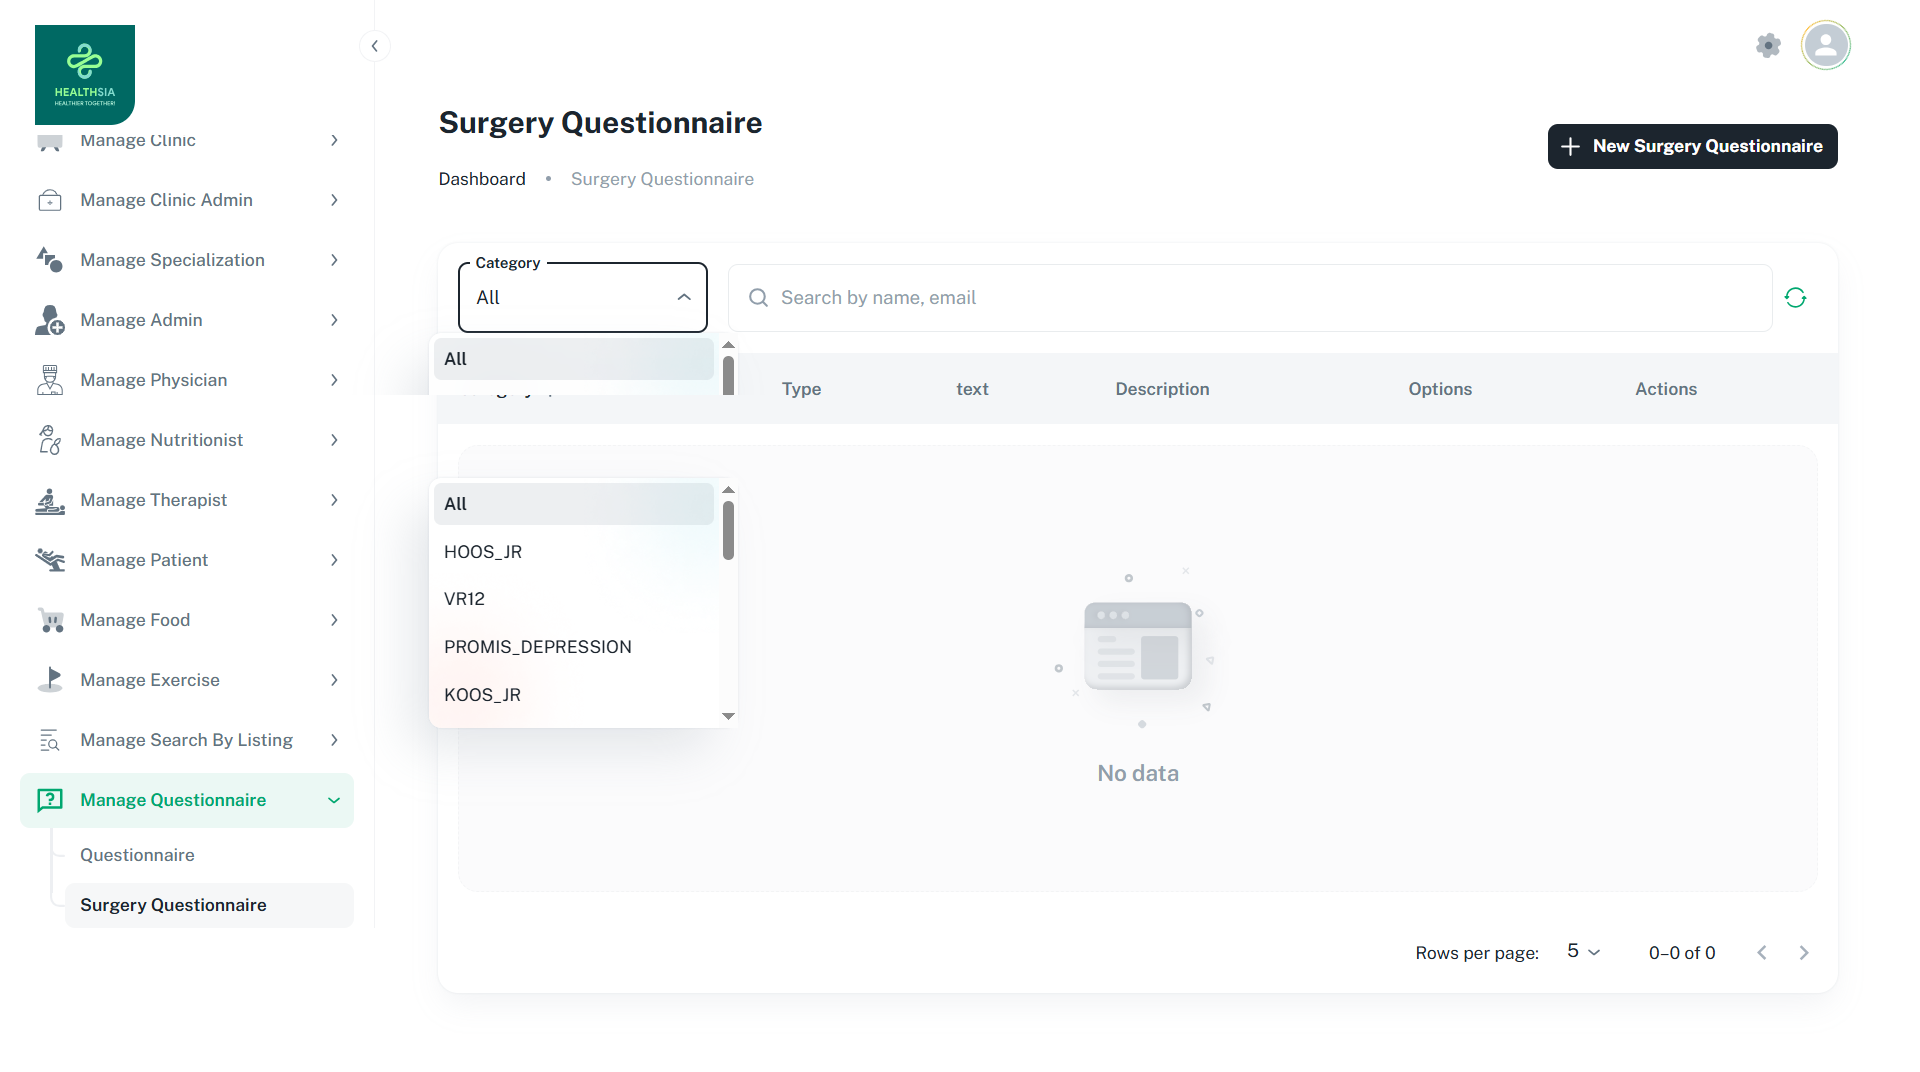This screenshot has width=1920, height=1072.
Task: Open the Questionnaire submenu item
Action: coord(137,855)
